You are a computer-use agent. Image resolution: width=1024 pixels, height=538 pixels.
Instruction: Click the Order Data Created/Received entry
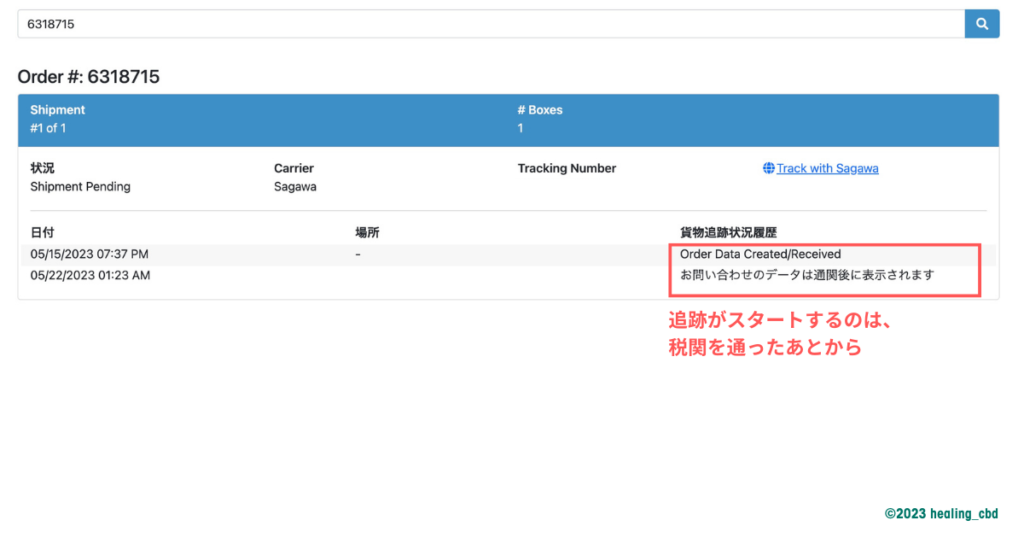(760, 254)
